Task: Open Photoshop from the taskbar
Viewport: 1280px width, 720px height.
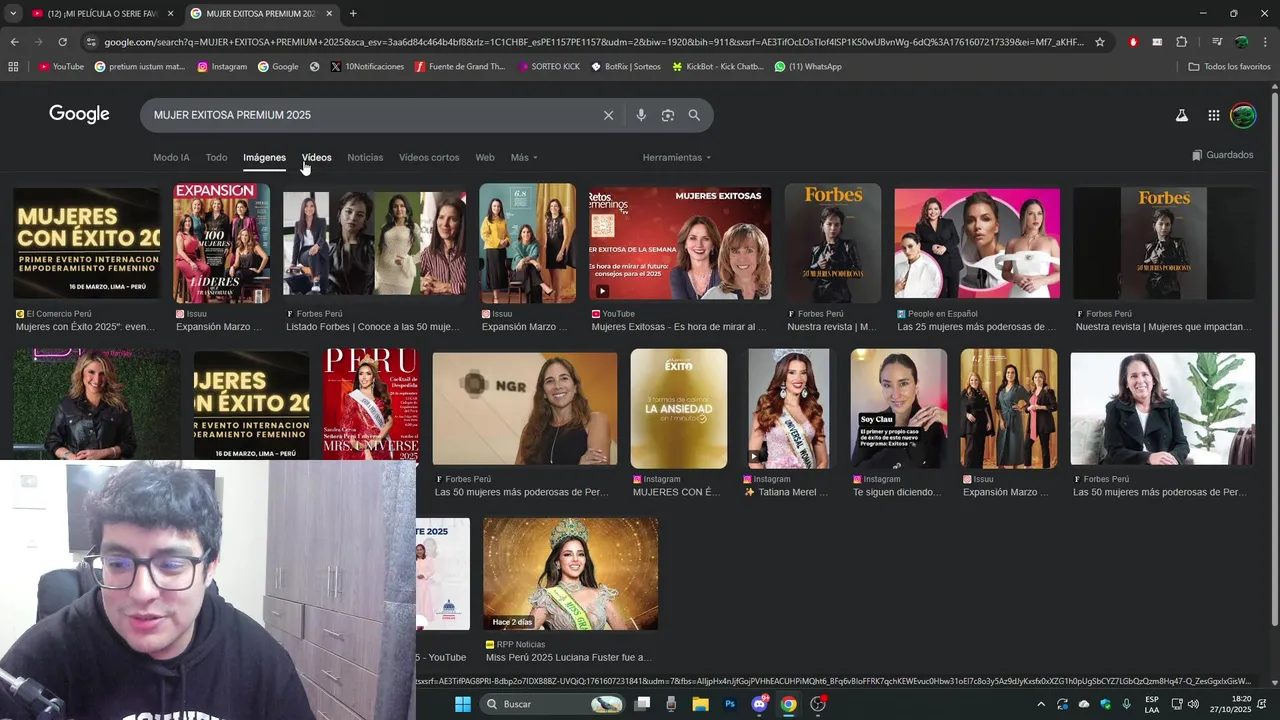Action: 730,704
